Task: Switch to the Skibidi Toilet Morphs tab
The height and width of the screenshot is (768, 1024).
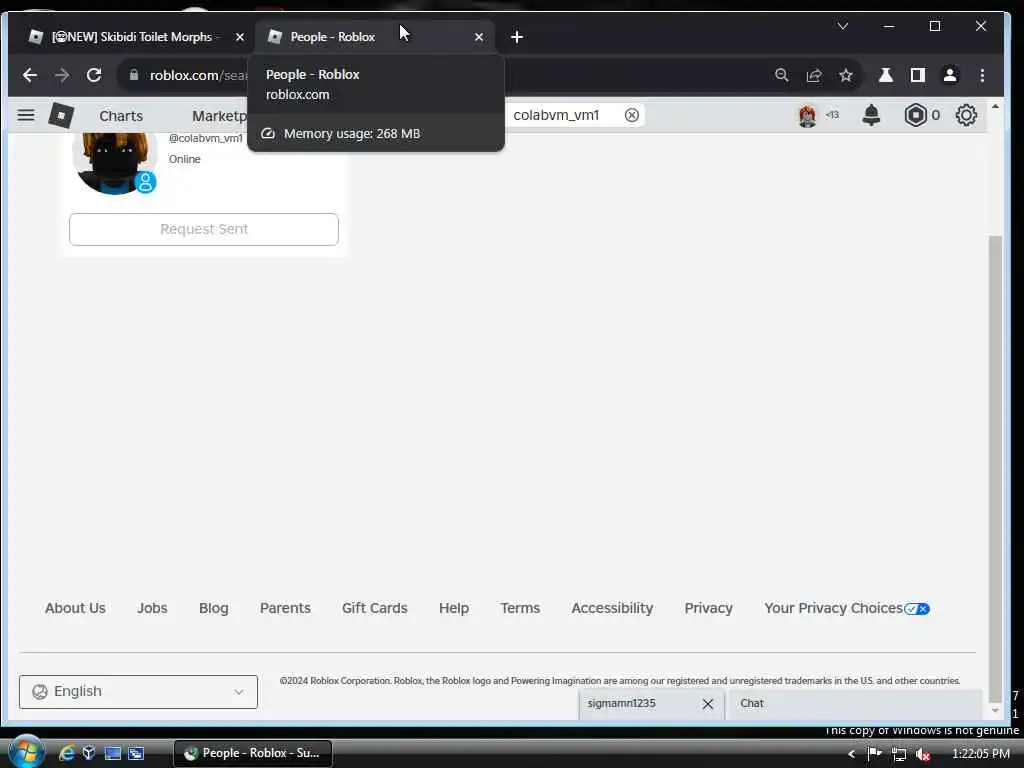Action: 133,37
